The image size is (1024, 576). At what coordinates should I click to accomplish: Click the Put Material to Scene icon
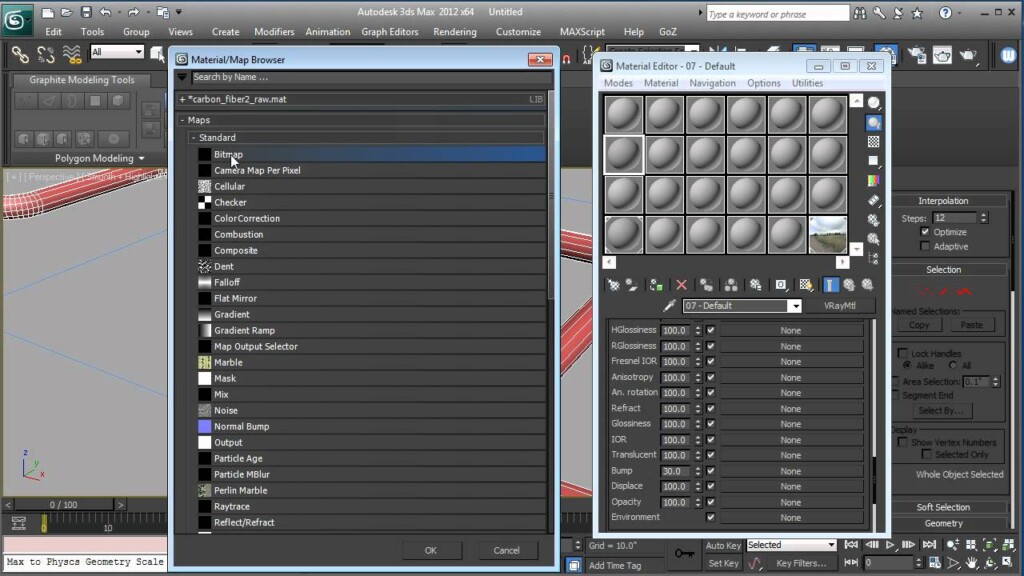632,285
